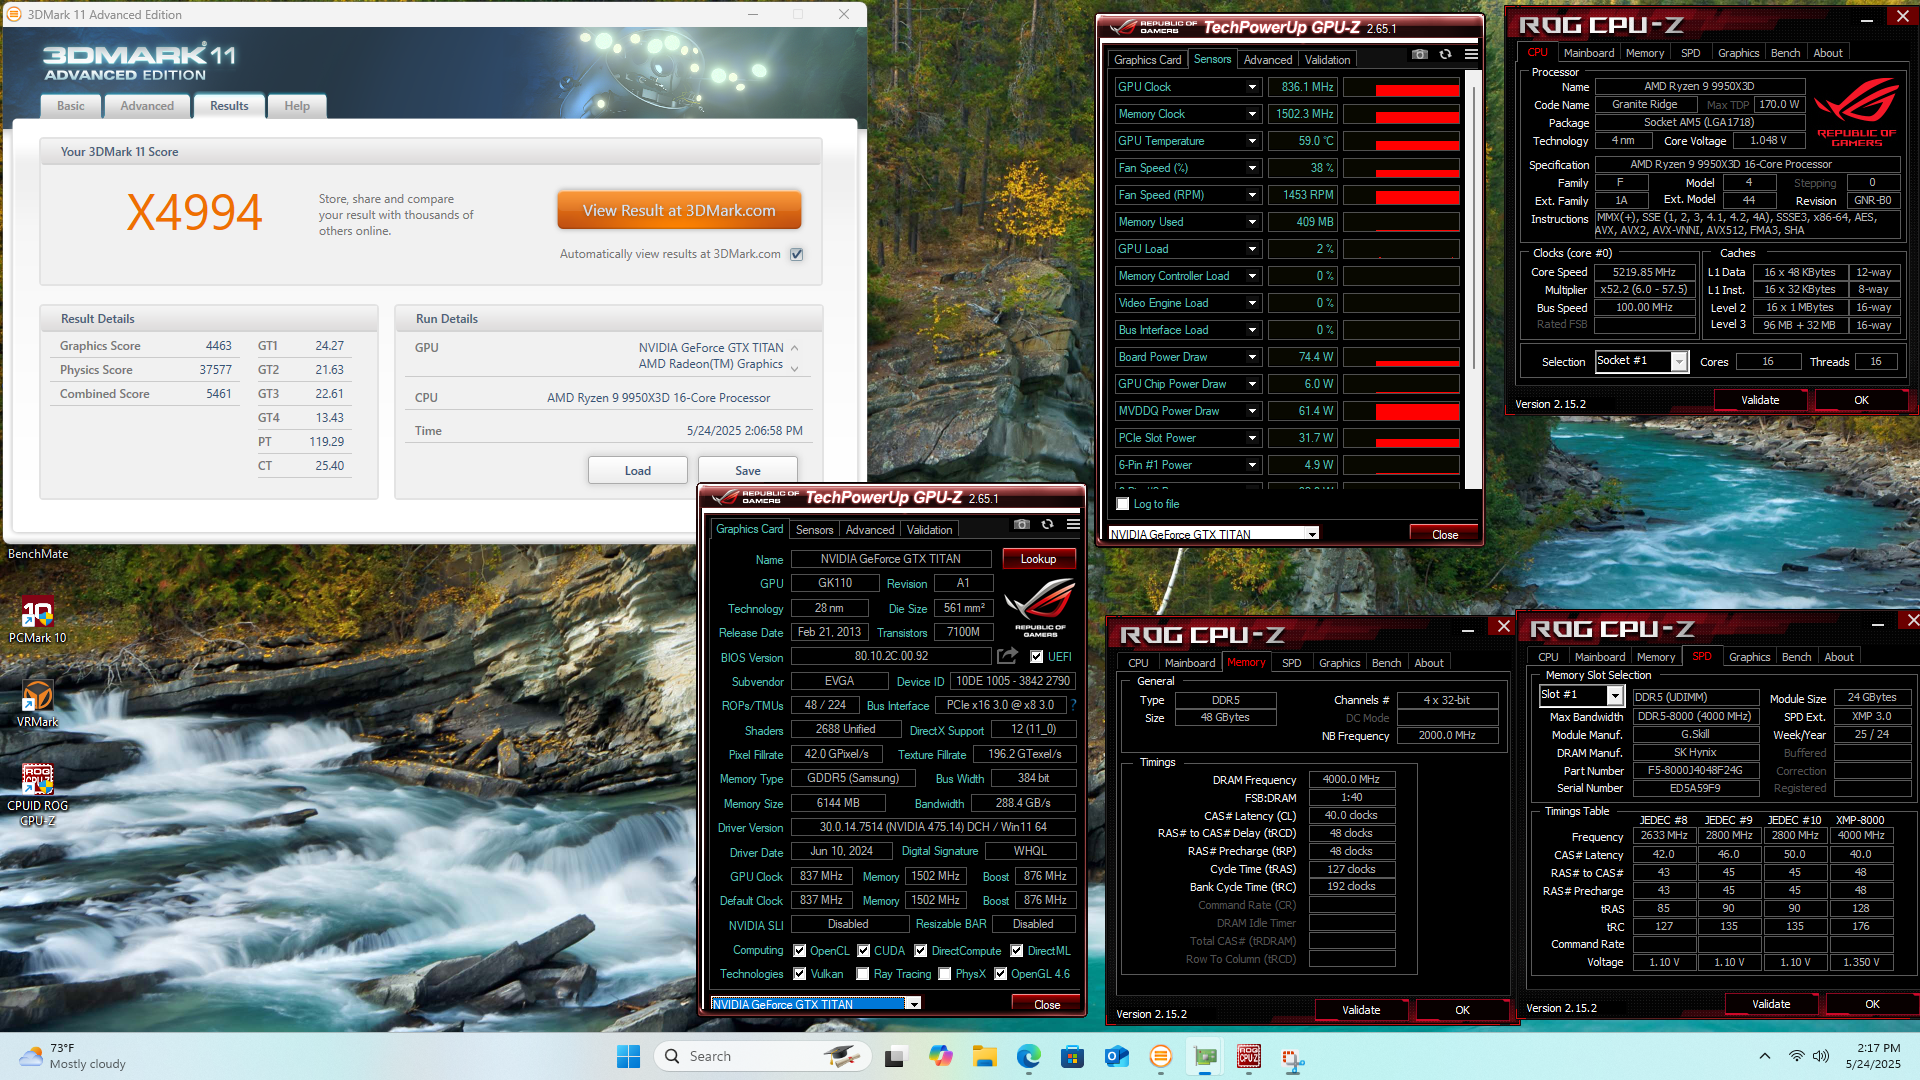This screenshot has height=1080, width=1920.
Task: Toggle the PhysX checkbox
Action: point(944,974)
